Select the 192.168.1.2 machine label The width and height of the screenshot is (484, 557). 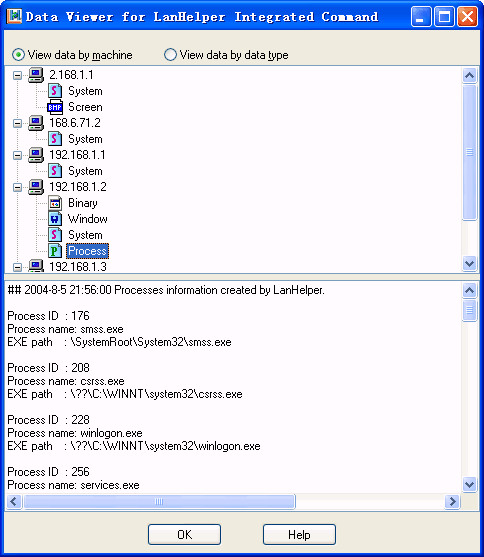click(77, 187)
